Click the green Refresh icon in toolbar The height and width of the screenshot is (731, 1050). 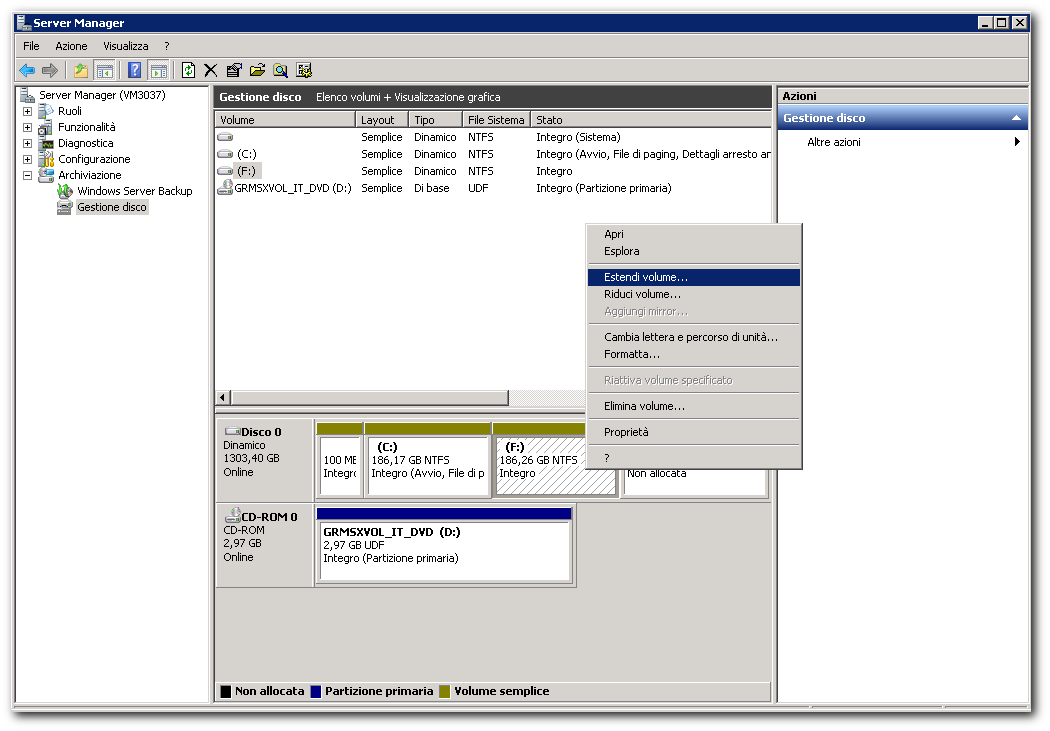pos(189,70)
